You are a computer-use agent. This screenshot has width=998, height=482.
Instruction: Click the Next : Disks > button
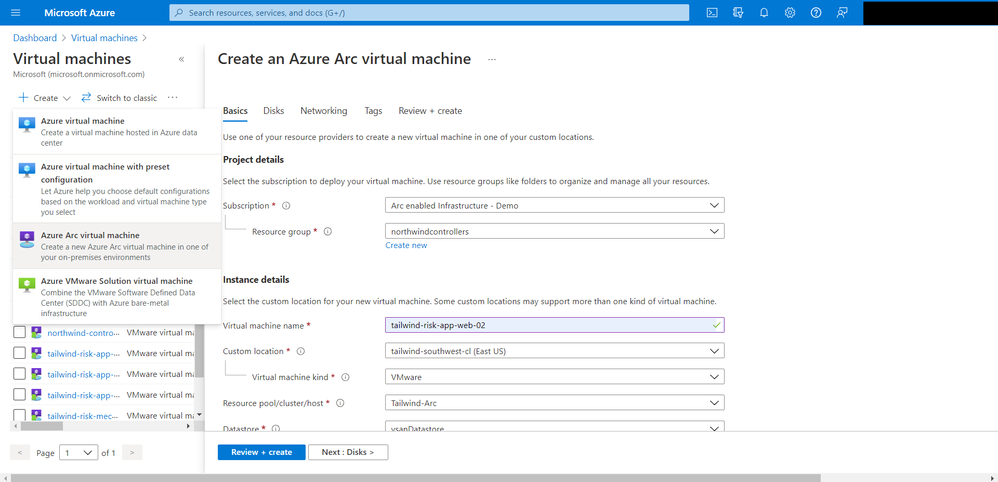point(348,452)
